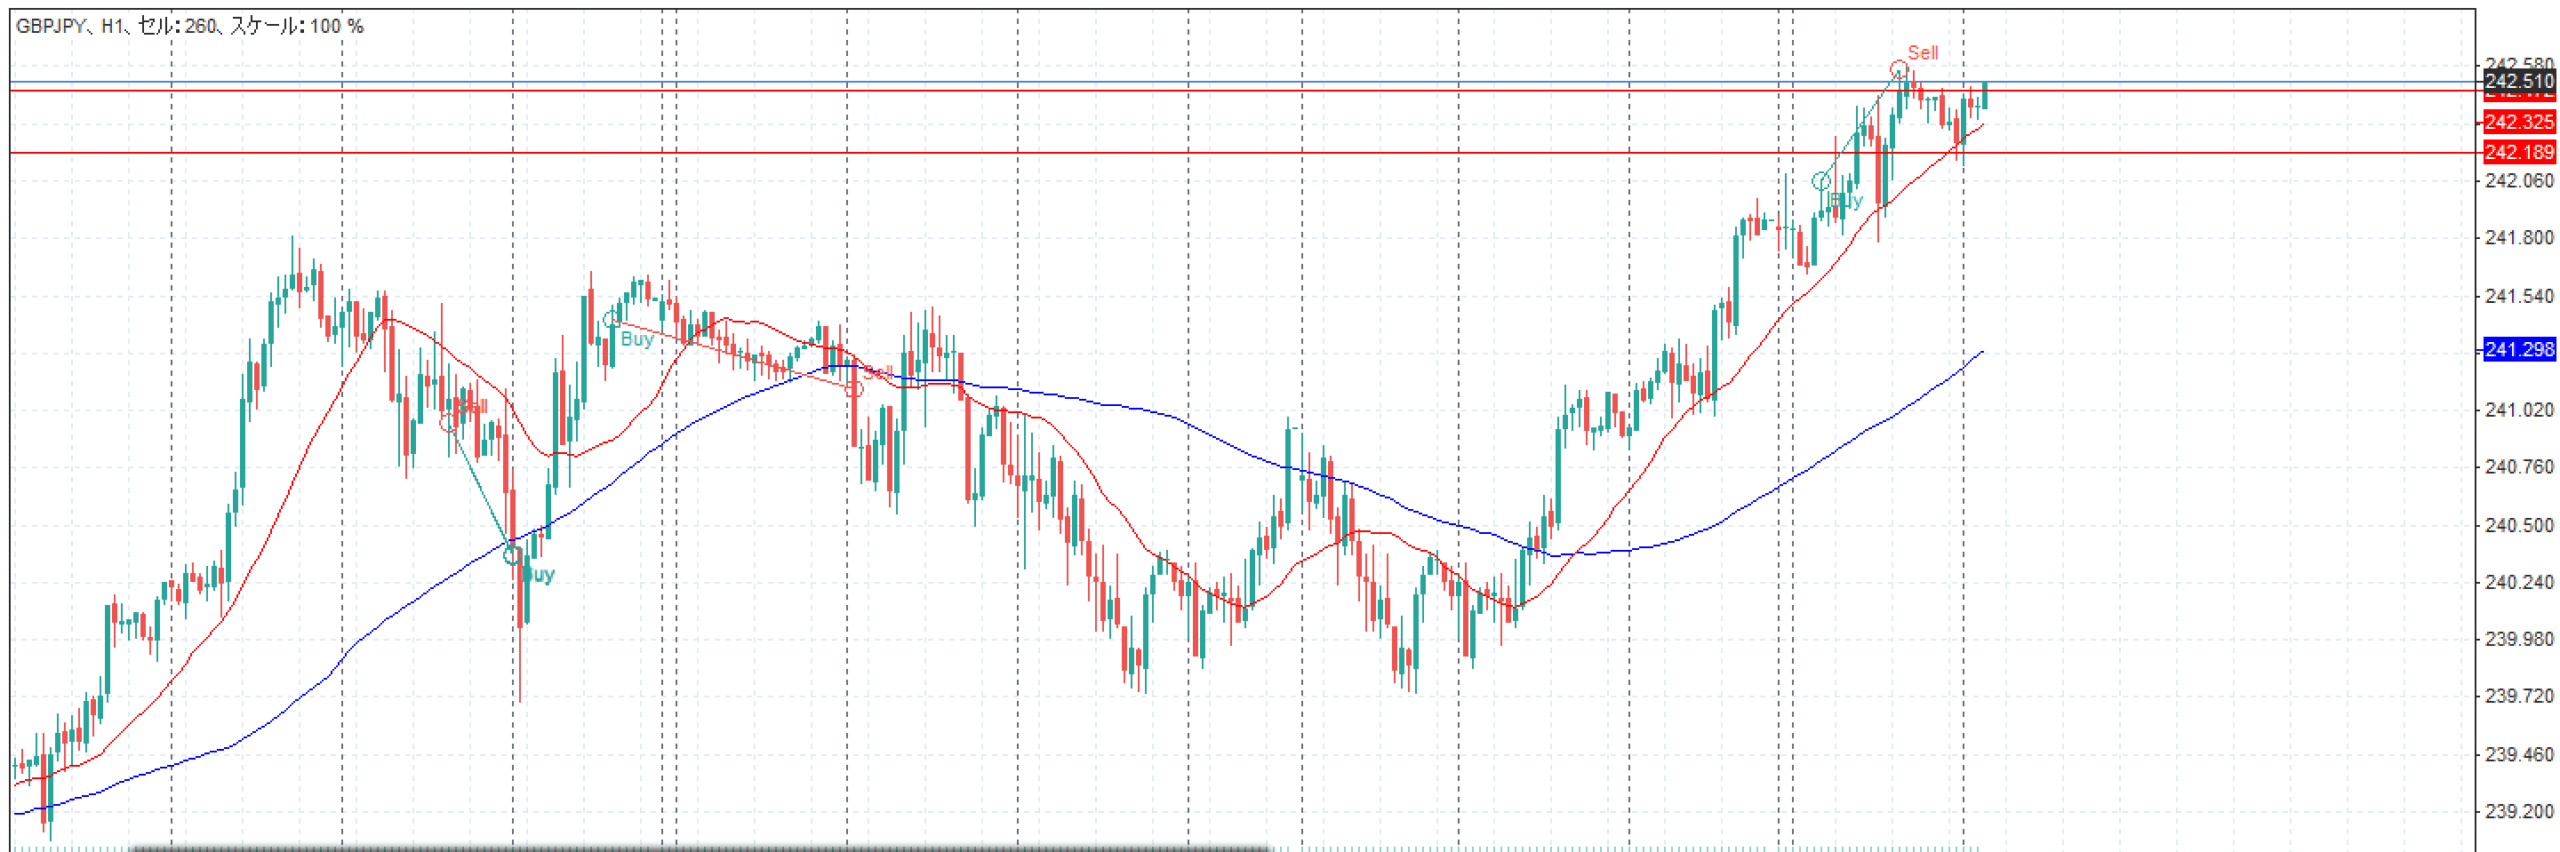Click the 240.500 value on the price axis
Image resolution: width=2560 pixels, height=852 pixels.
[2518, 525]
